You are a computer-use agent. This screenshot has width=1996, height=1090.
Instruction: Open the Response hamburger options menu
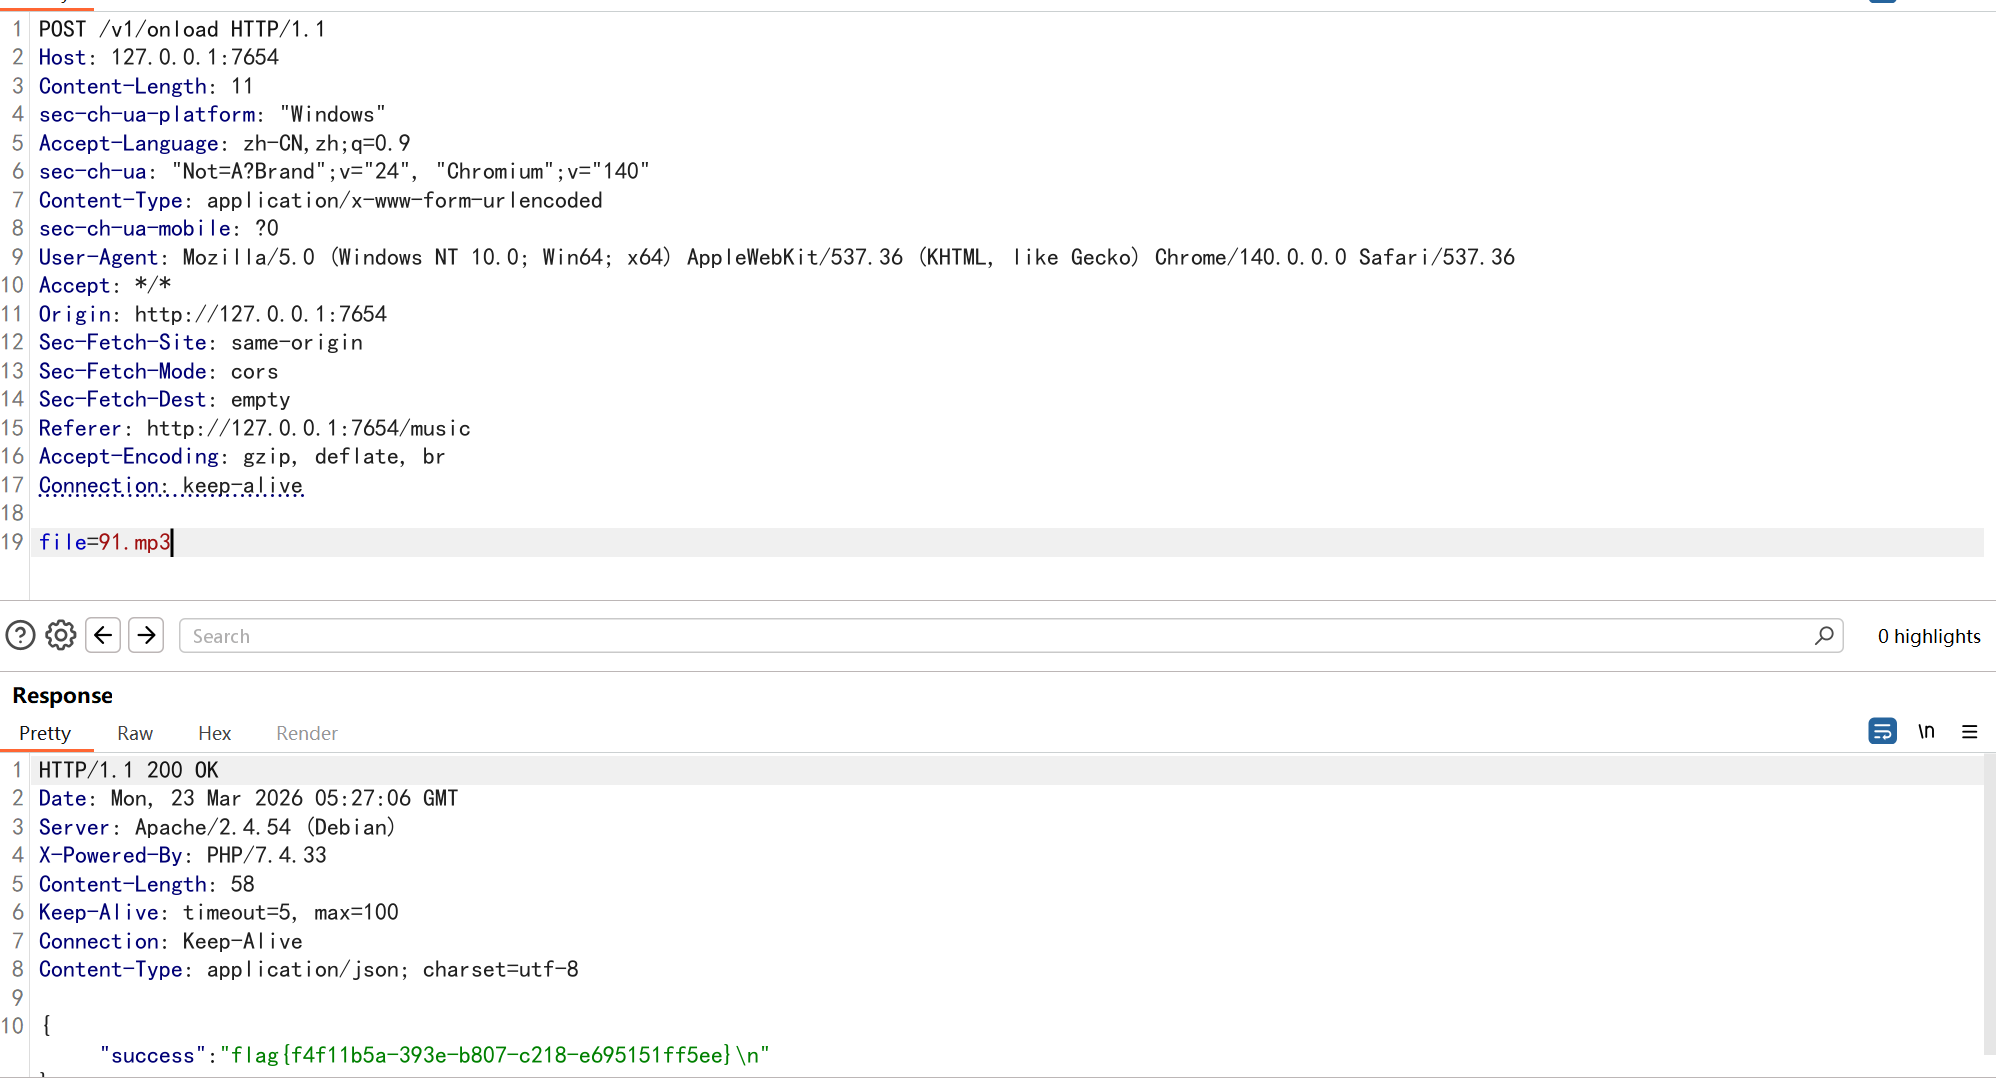[1970, 732]
